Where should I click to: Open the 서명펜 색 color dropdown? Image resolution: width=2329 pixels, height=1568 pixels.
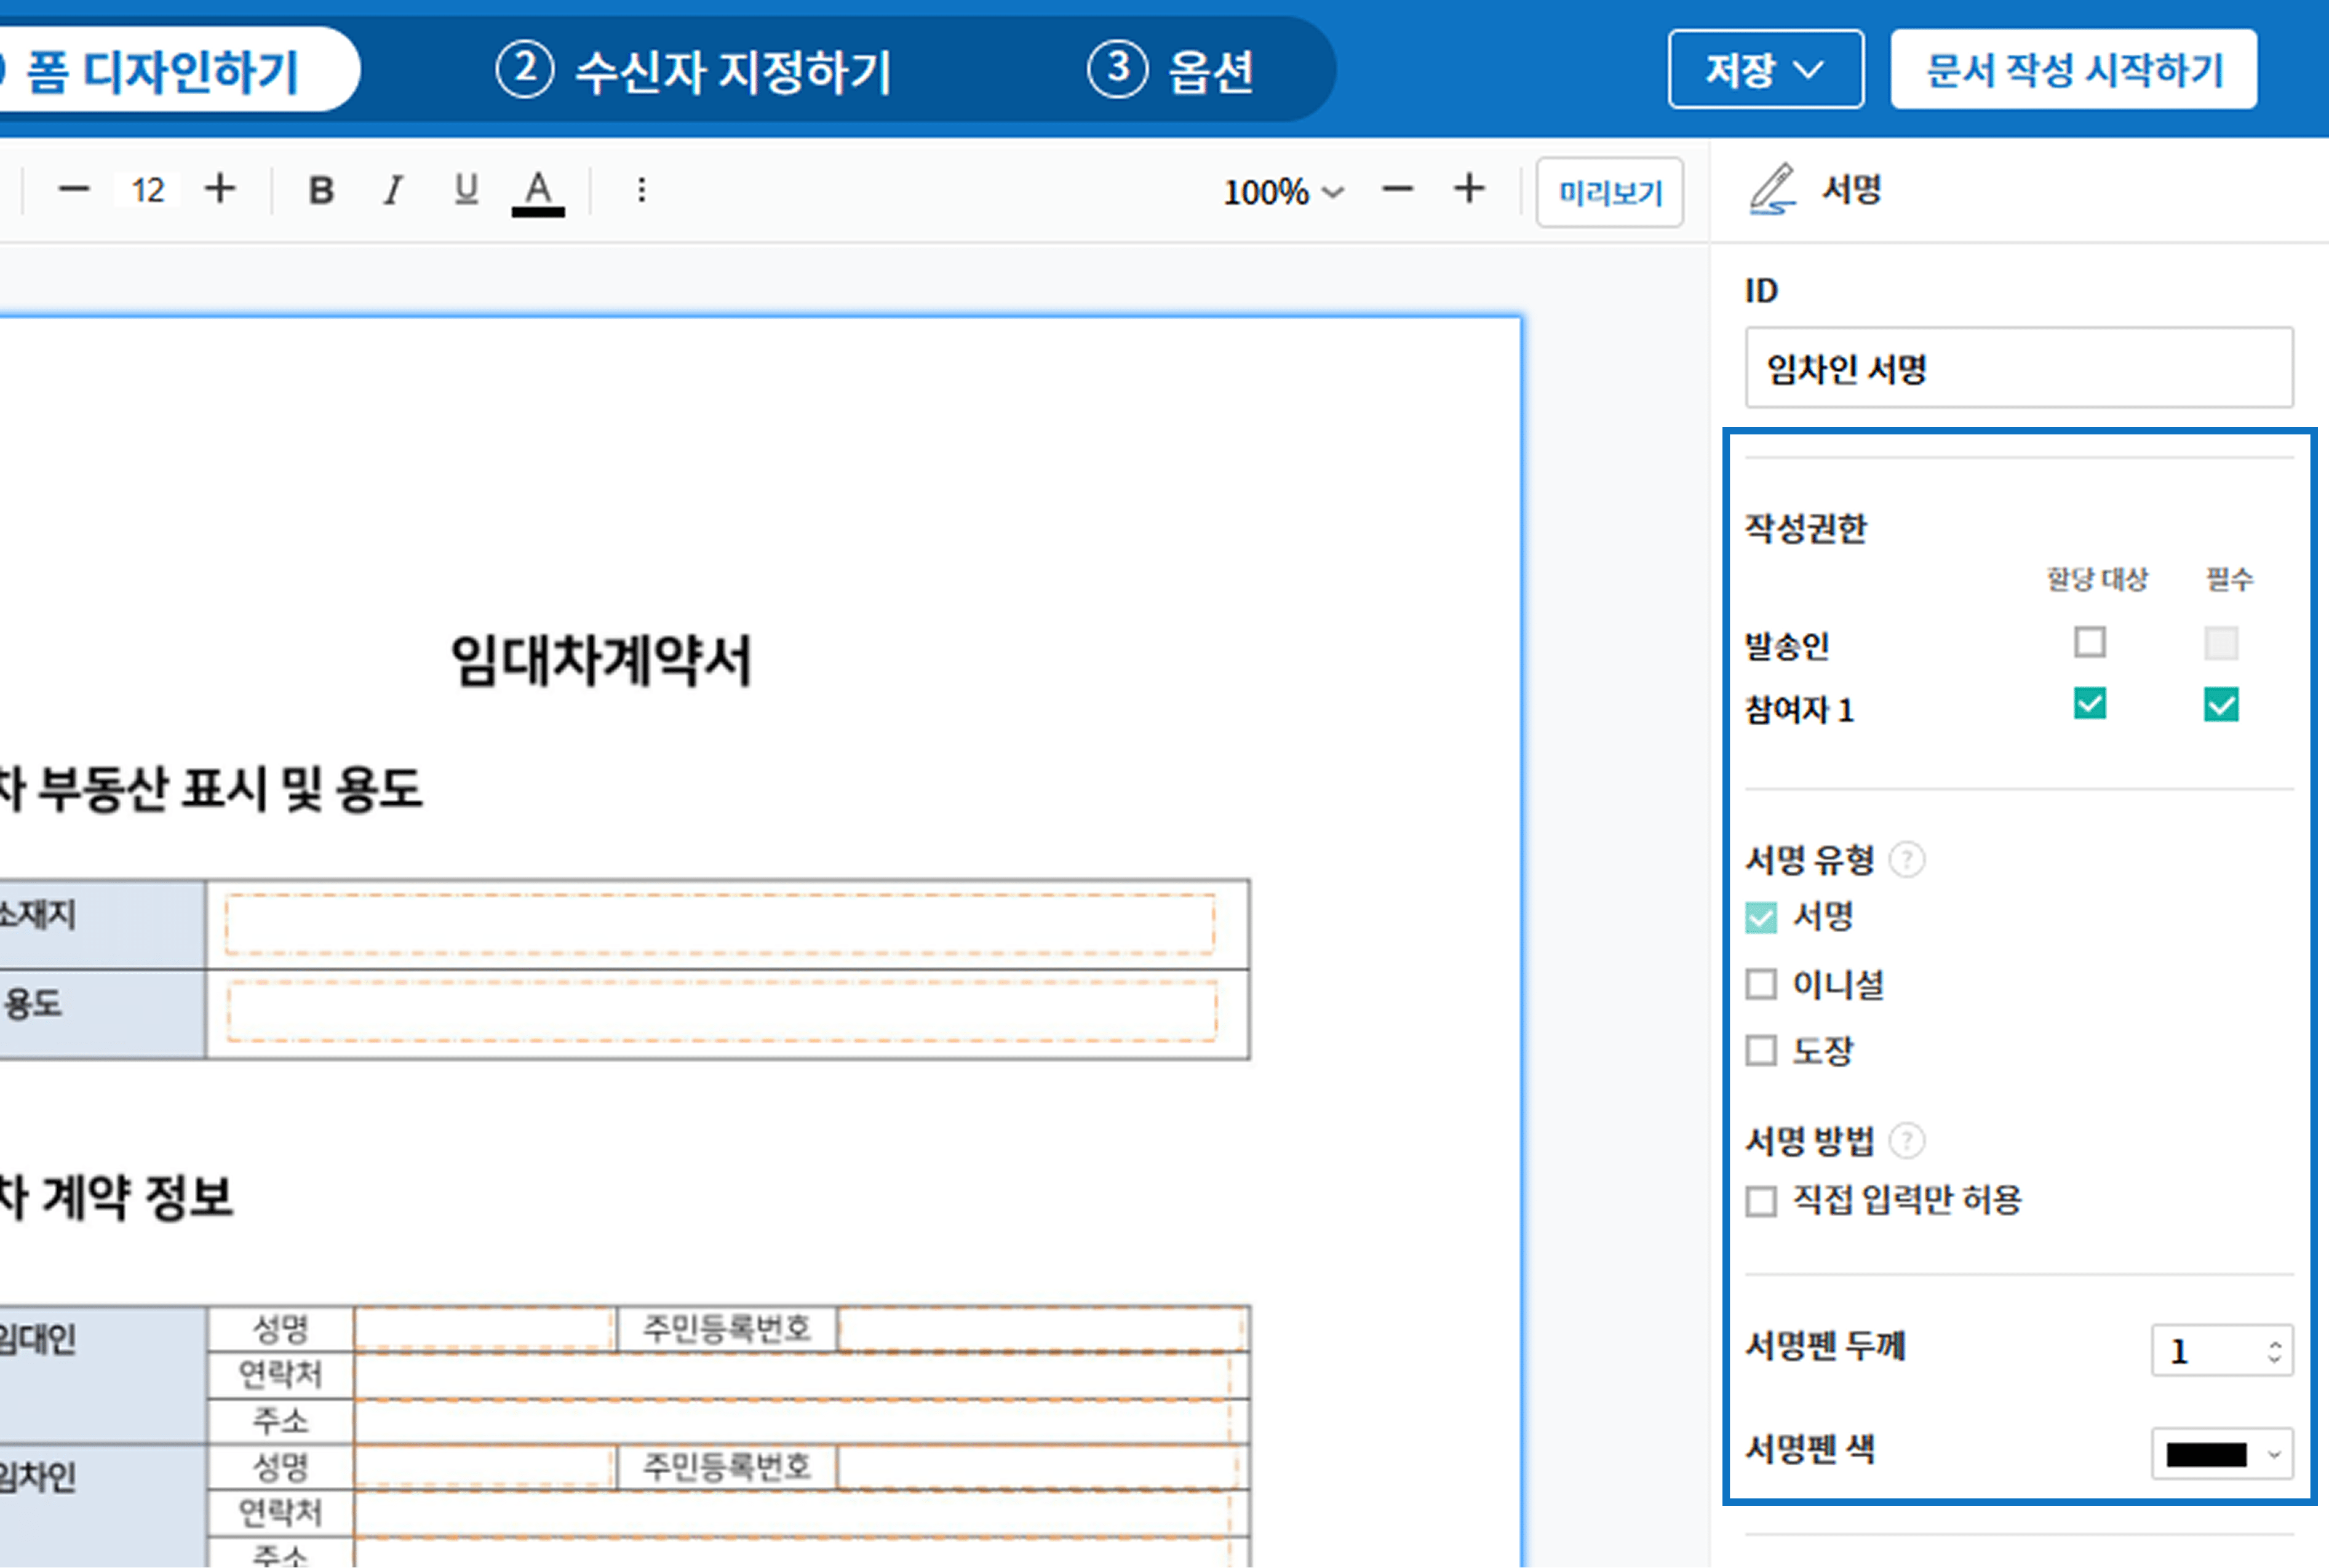[2222, 1454]
